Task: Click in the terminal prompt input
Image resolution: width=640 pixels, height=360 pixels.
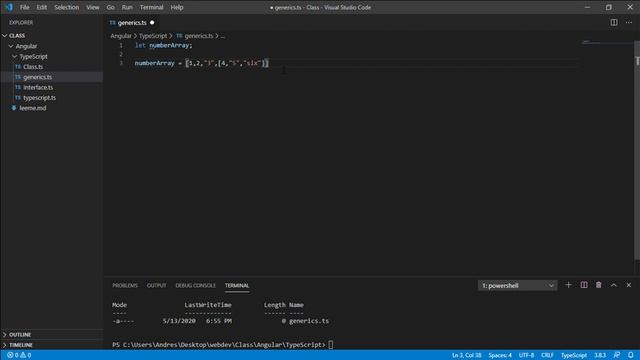Action: (x=331, y=345)
